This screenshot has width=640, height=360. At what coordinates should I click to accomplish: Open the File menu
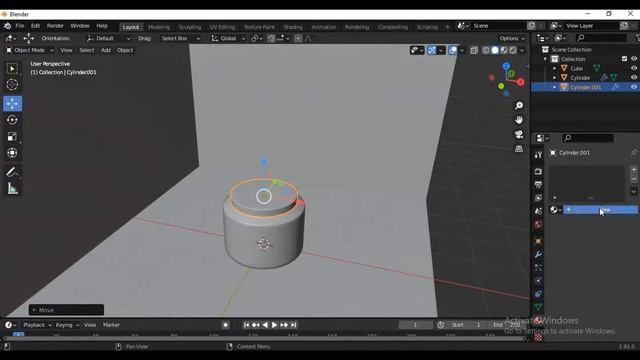pyautogui.click(x=20, y=26)
